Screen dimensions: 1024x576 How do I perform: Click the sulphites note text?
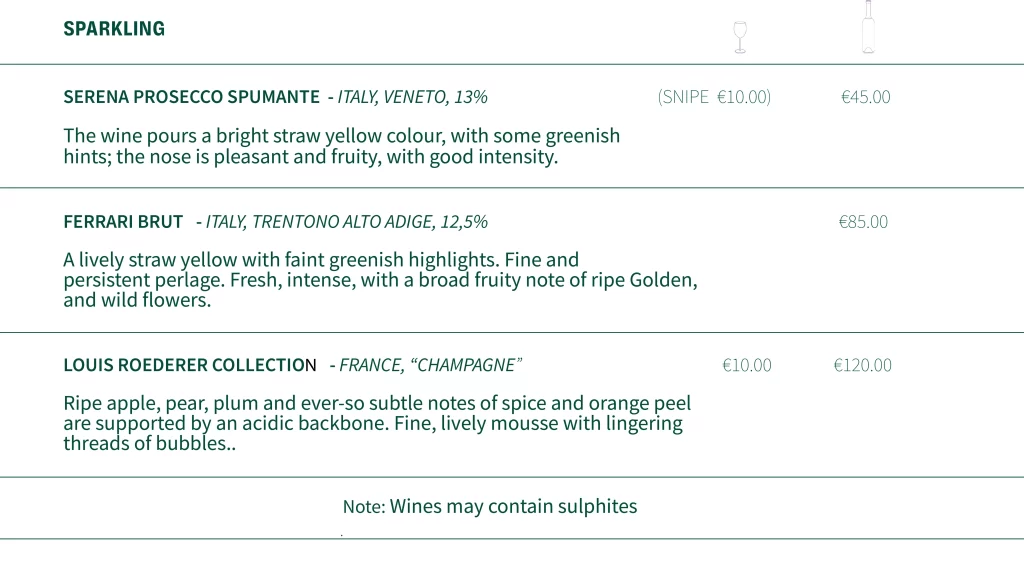coord(490,506)
